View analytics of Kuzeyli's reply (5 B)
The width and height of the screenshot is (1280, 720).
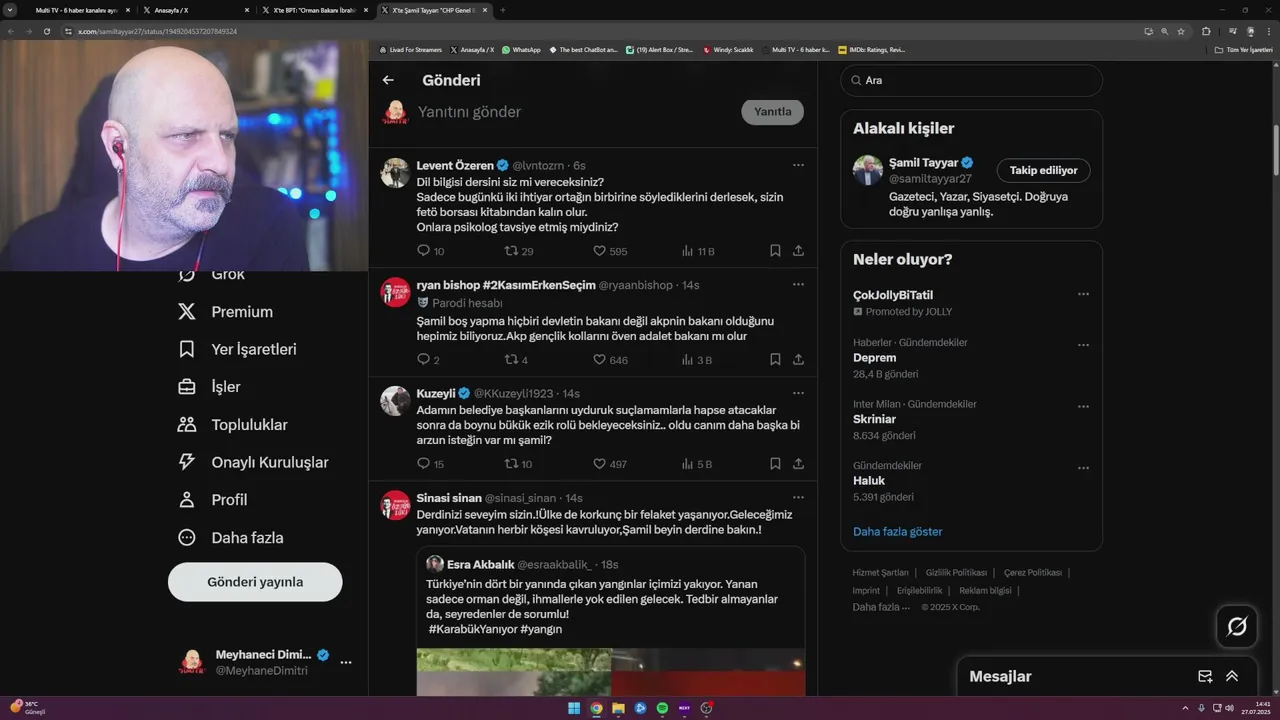pyautogui.click(x=697, y=463)
